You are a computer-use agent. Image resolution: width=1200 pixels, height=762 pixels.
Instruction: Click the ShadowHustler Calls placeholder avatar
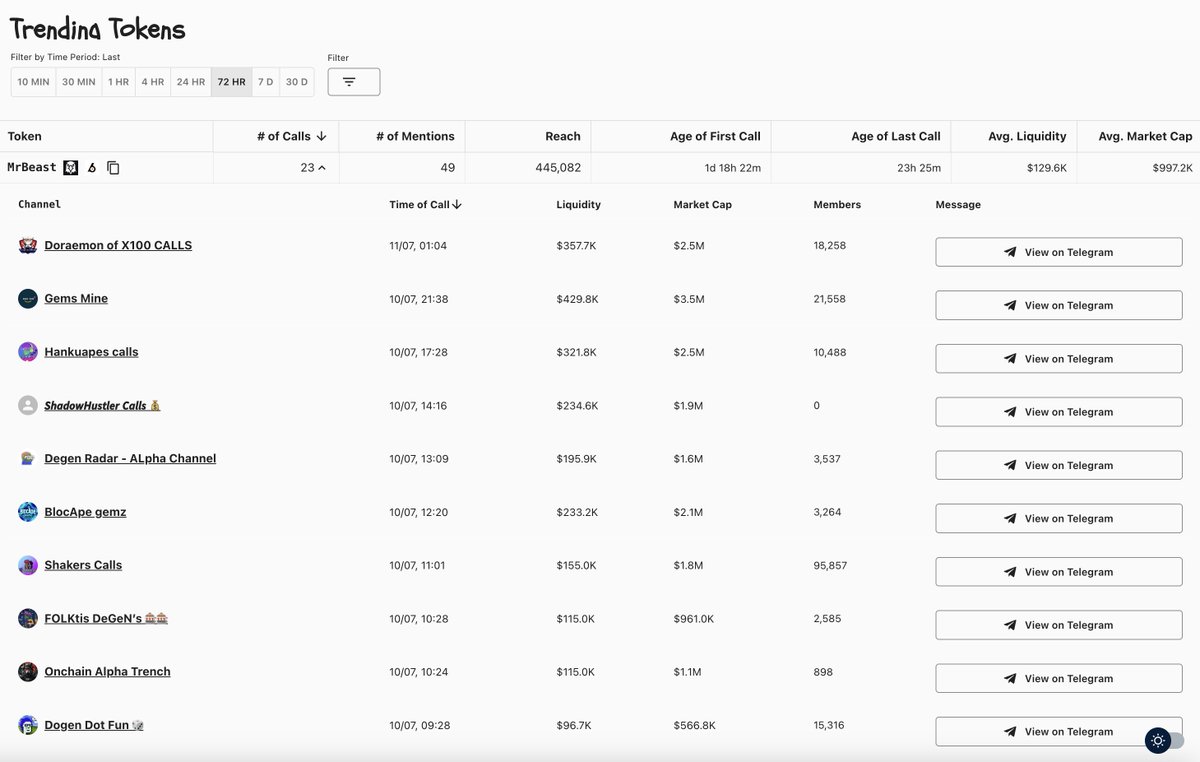(28, 405)
